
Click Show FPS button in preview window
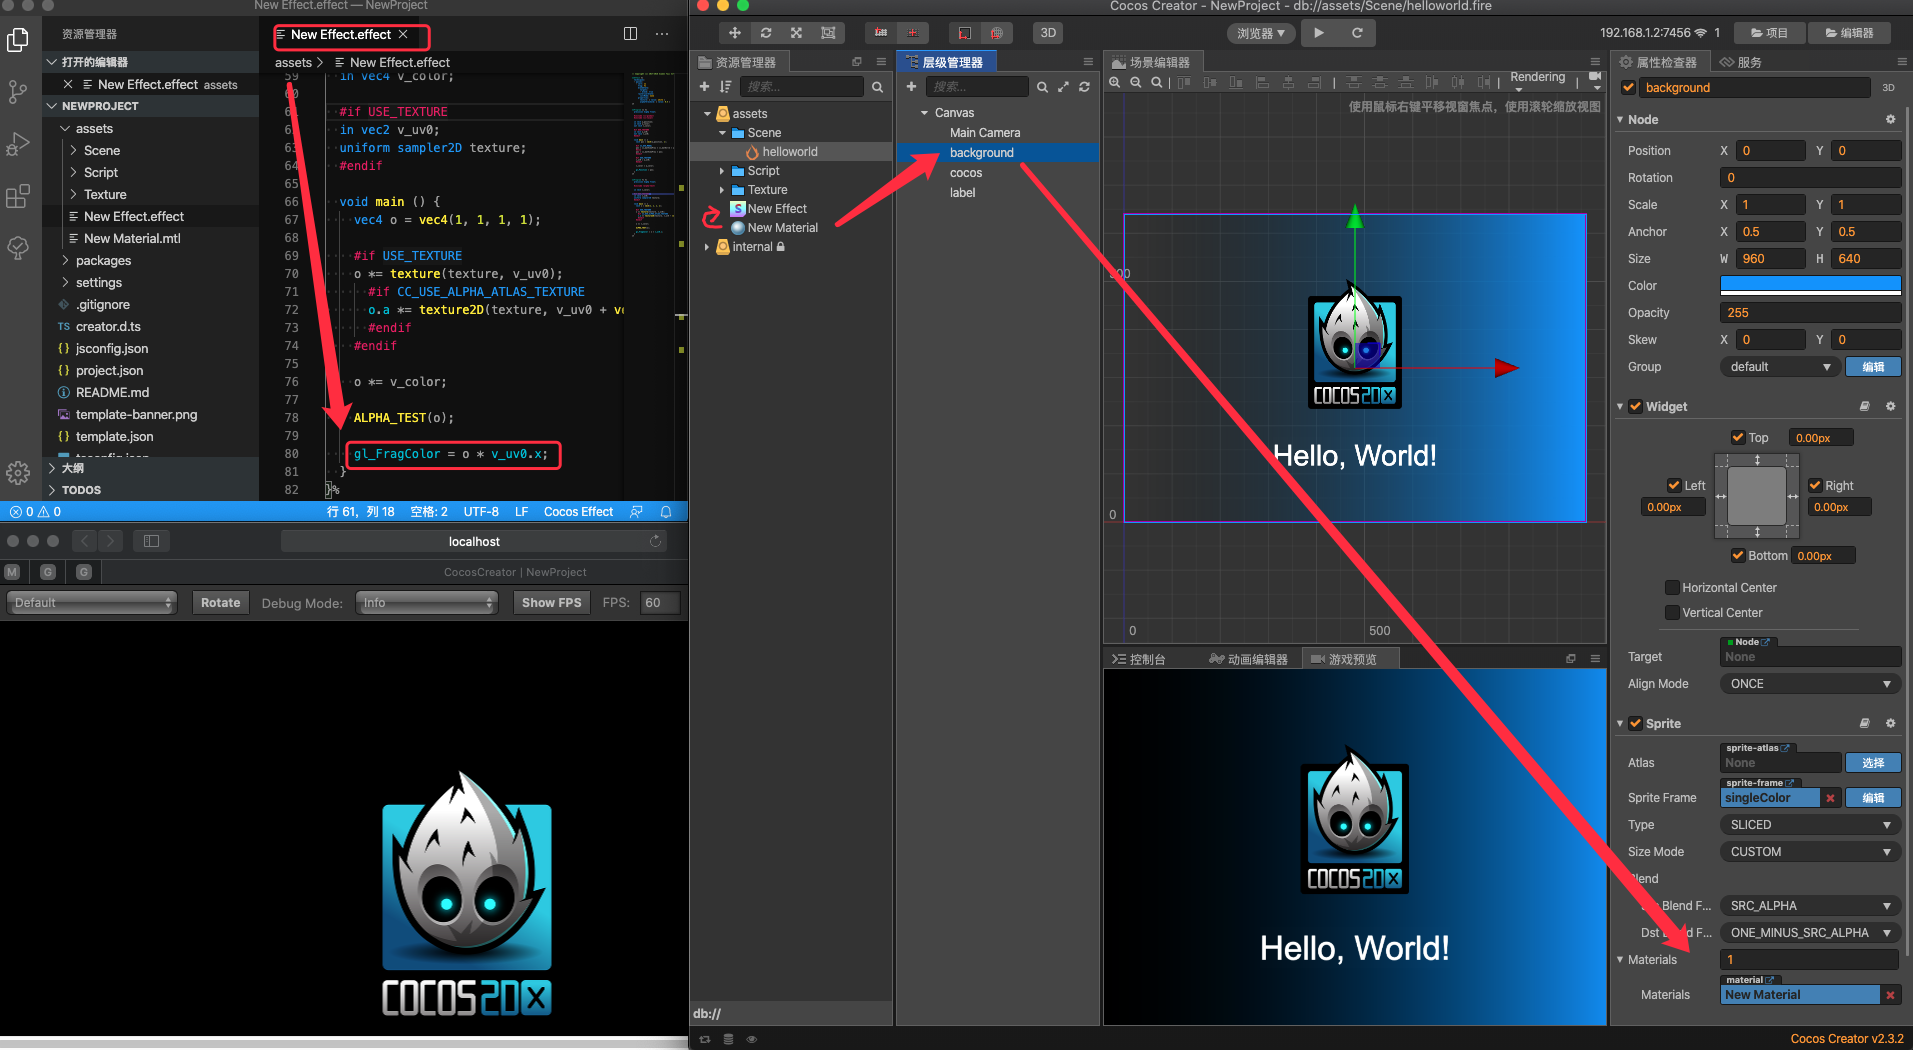coord(551,603)
